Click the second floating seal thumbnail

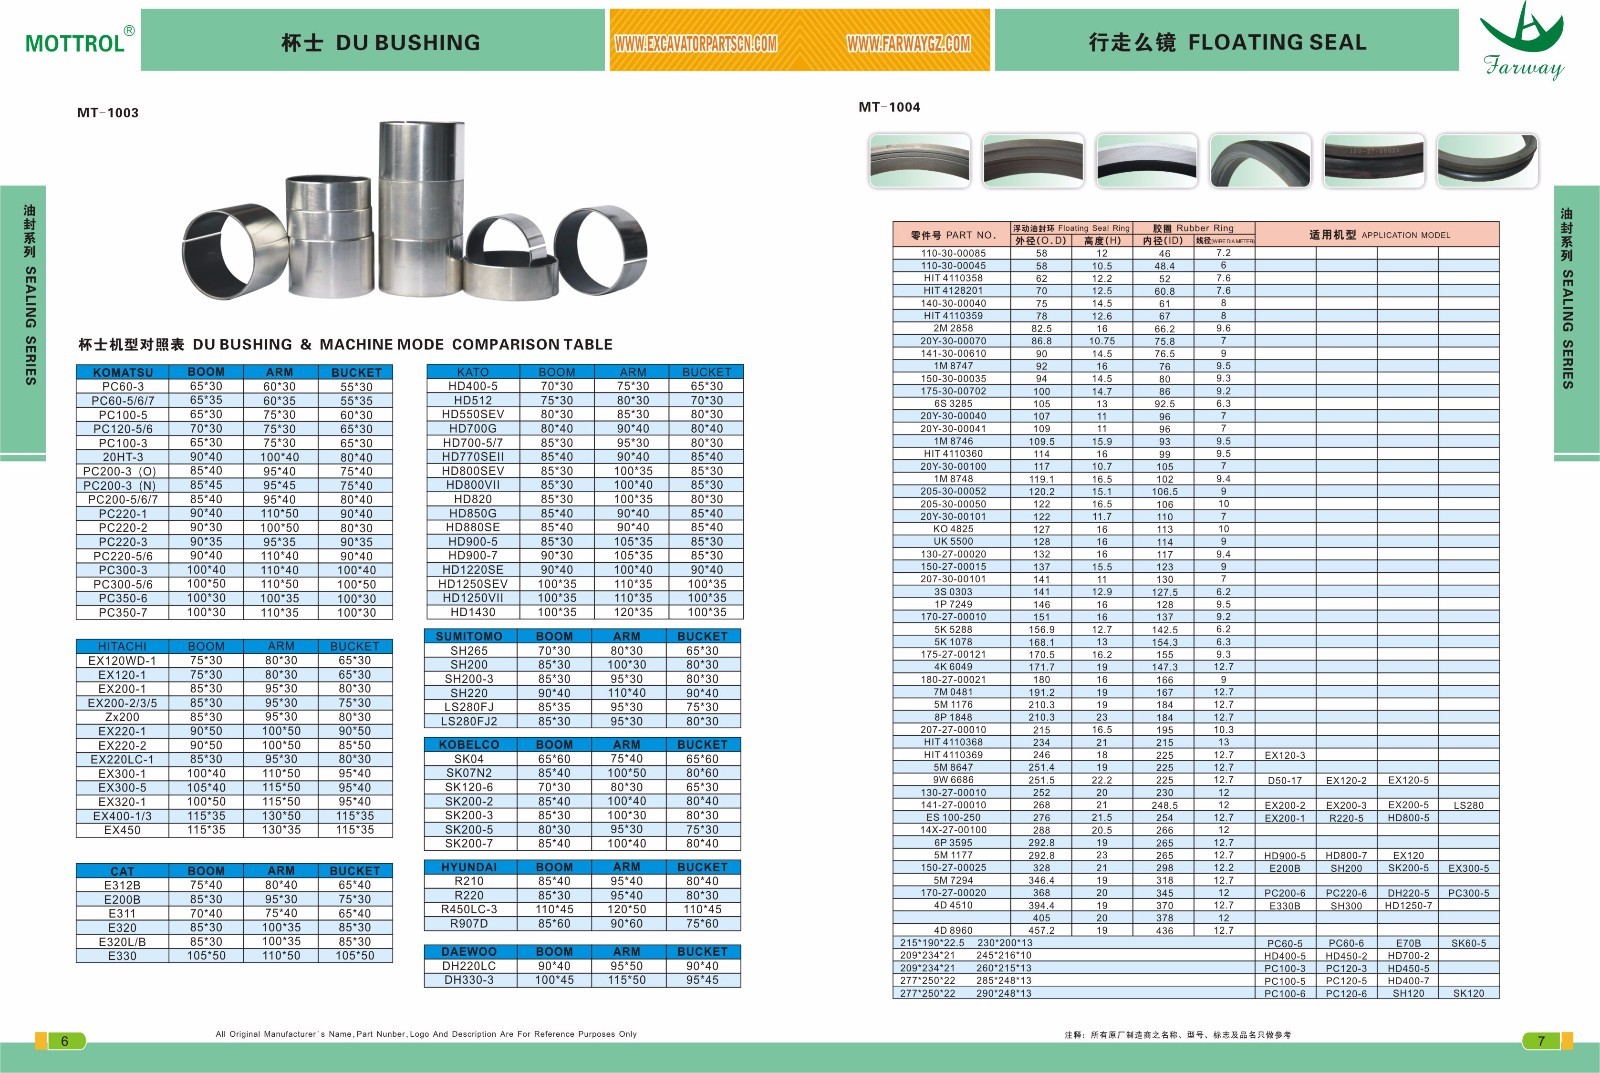point(1033,160)
